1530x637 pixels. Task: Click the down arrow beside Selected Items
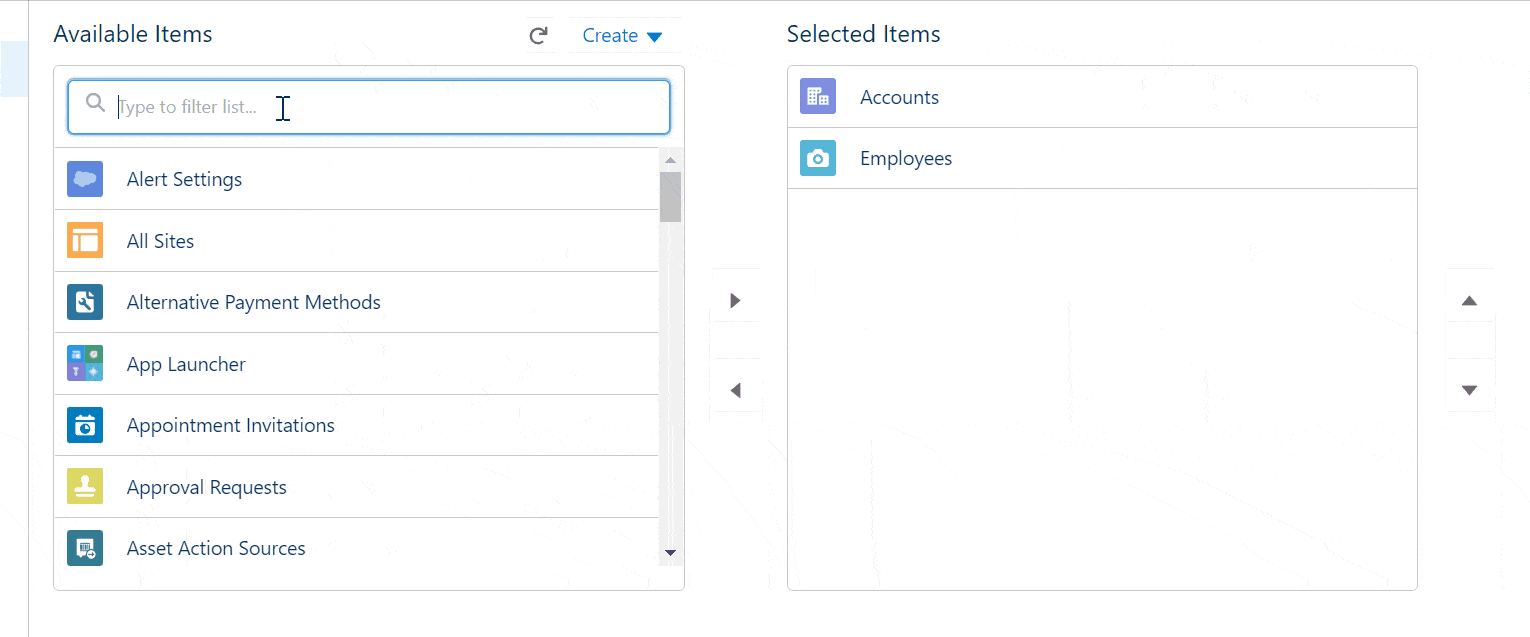coord(1470,390)
